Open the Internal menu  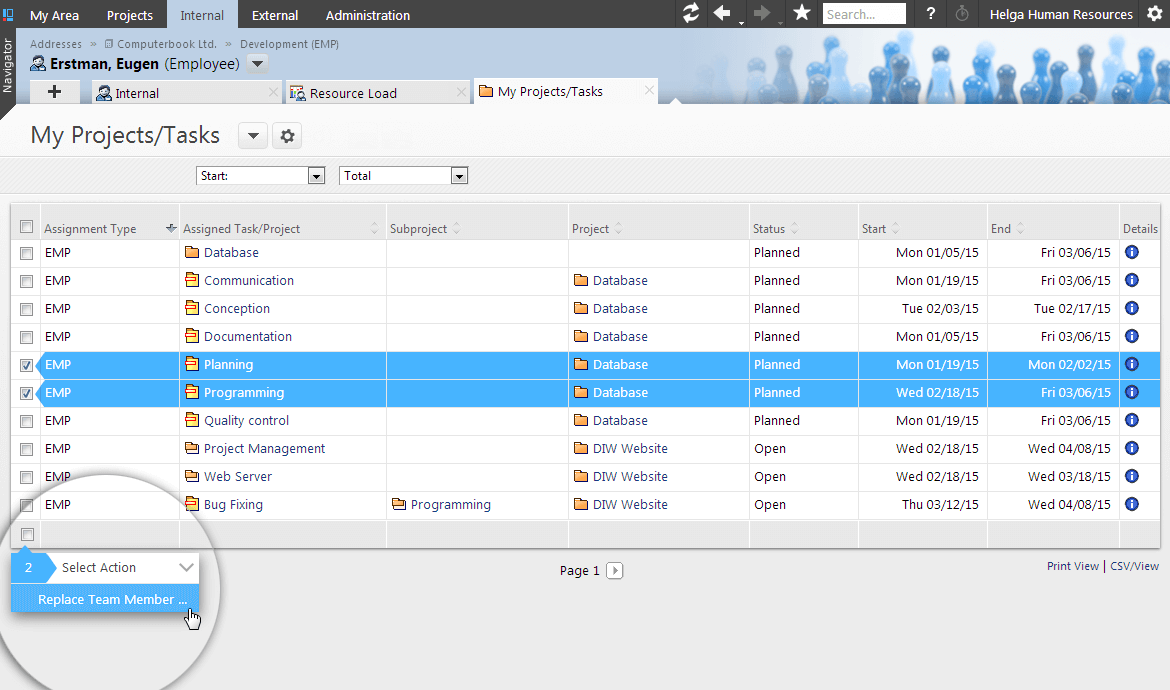(x=202, y=15)
